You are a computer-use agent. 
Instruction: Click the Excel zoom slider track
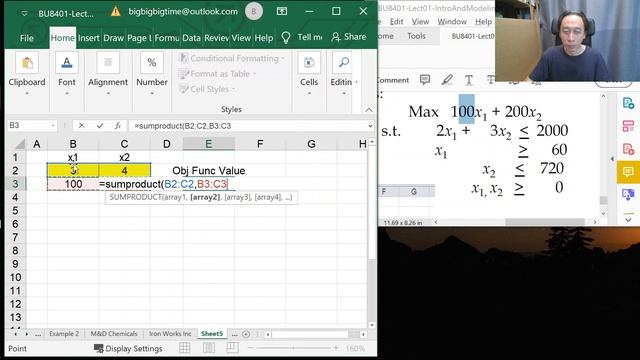tap(293, 348)
